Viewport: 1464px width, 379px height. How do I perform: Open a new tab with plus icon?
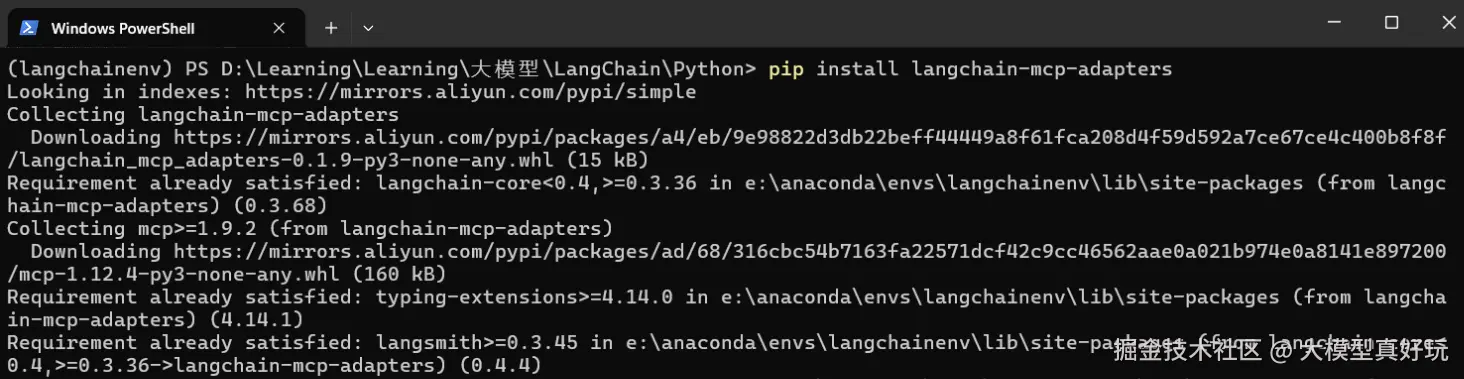pos(331,28)
